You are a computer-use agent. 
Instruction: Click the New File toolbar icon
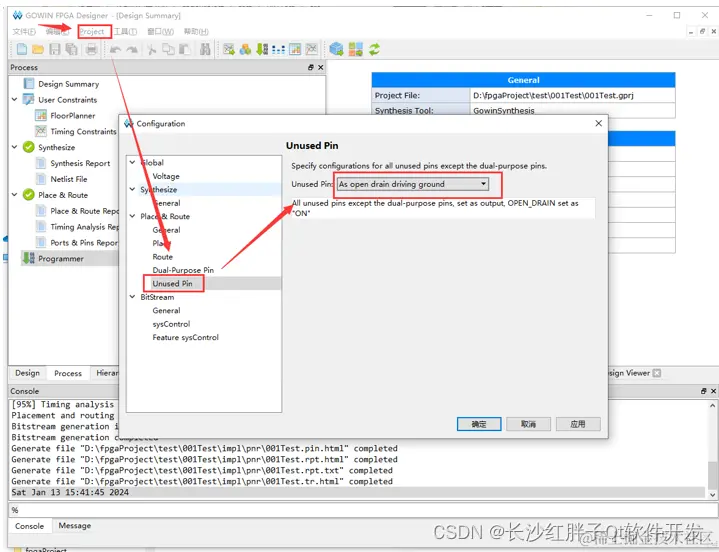[x=22, y=49]
